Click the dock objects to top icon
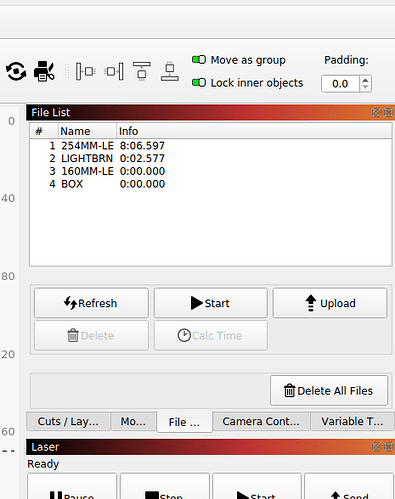Viewport: 395px width, 499px height. click(142, 71)
